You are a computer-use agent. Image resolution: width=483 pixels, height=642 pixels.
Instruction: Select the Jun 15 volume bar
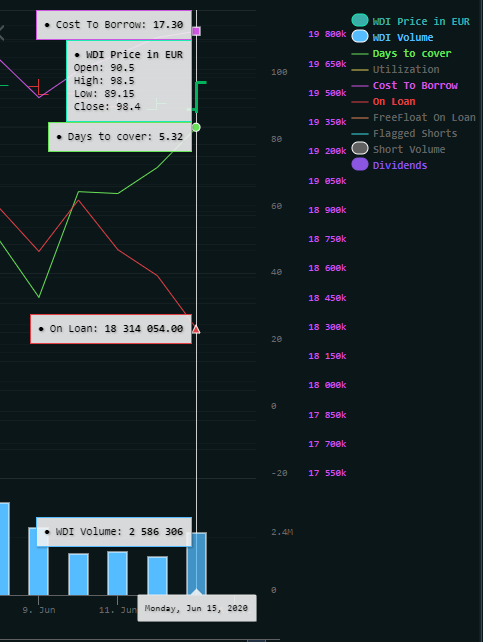(x=196, y=563)
